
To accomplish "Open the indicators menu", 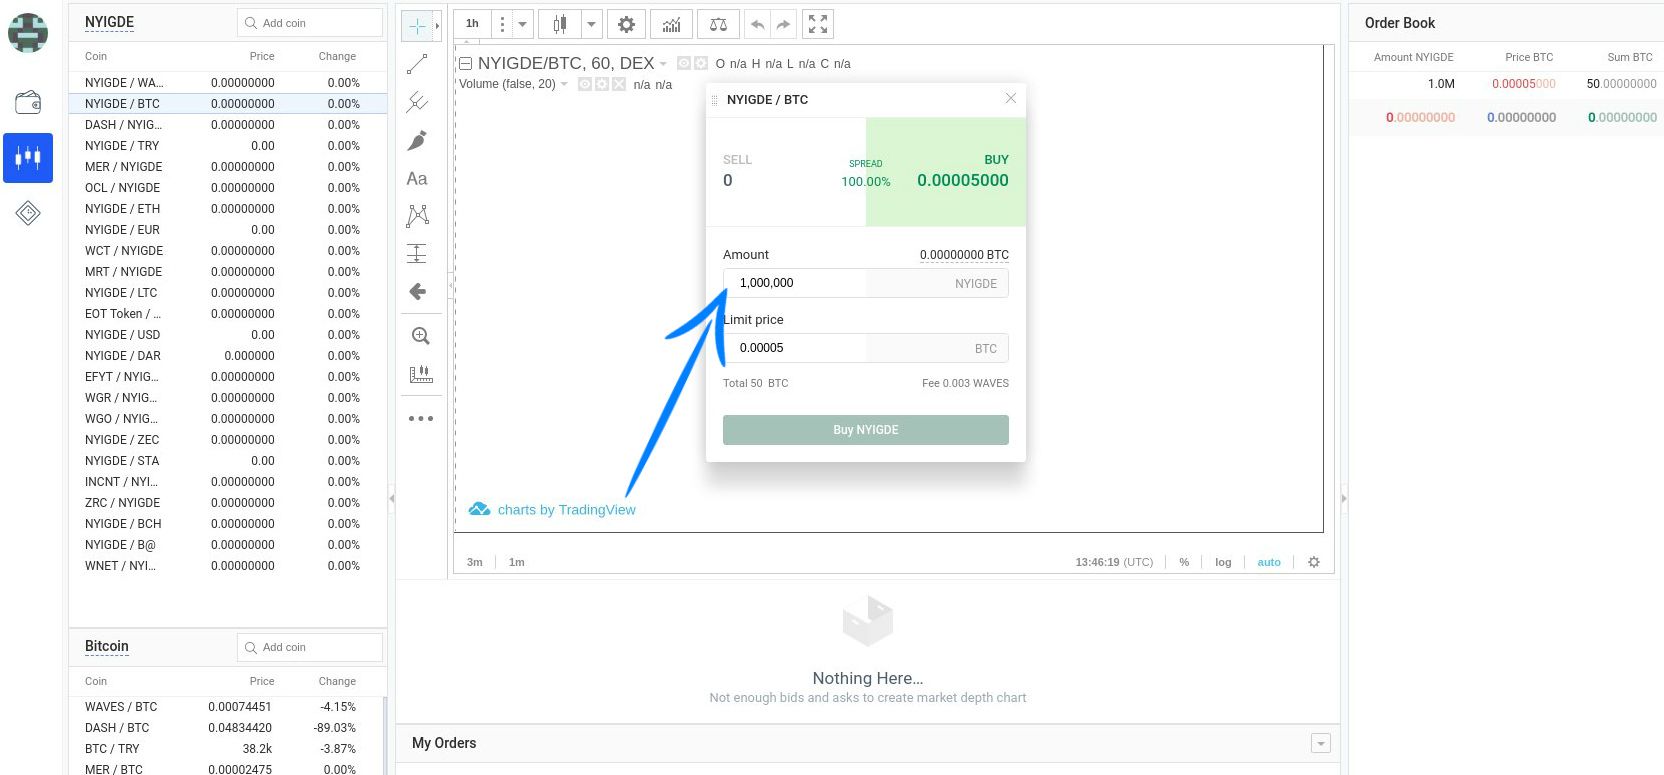I will coord(672,24).
